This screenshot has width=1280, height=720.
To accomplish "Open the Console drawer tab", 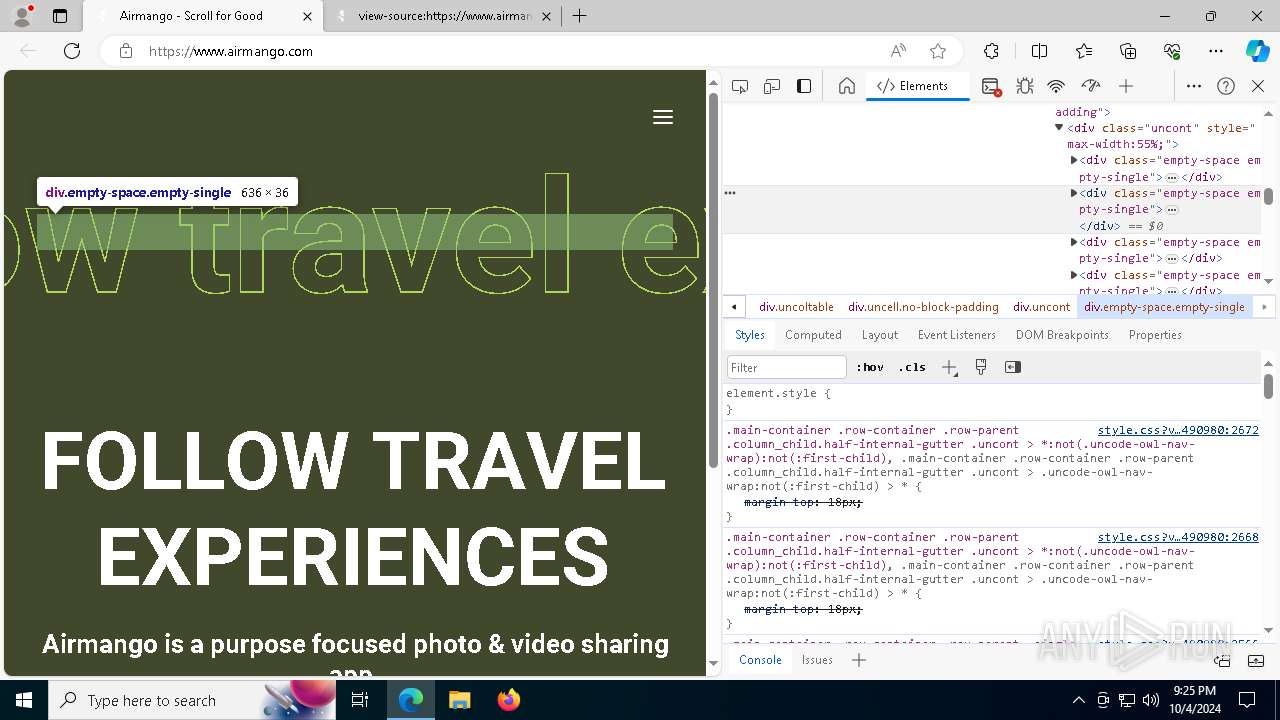I will [760, 660].
